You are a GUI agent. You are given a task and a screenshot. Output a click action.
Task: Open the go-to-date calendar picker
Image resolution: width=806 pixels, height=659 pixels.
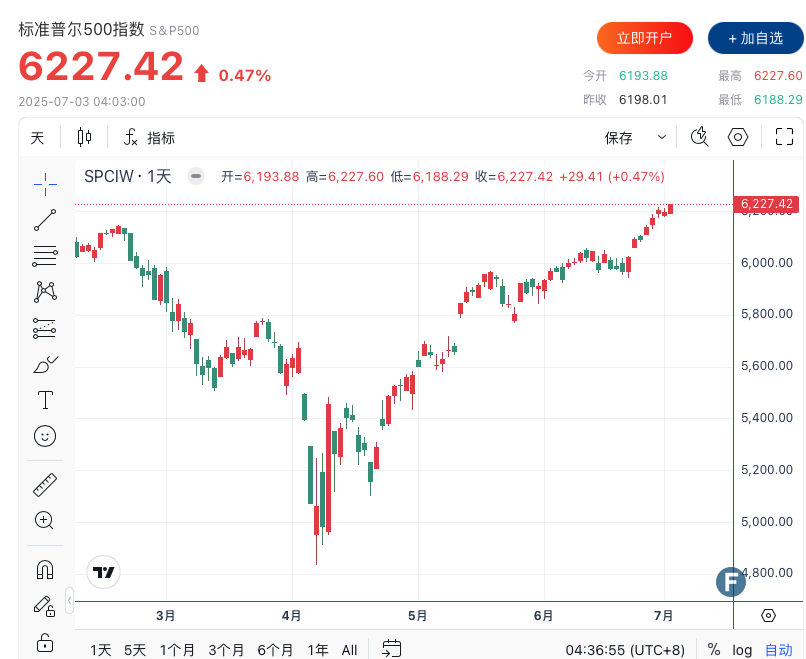point(391,649)
